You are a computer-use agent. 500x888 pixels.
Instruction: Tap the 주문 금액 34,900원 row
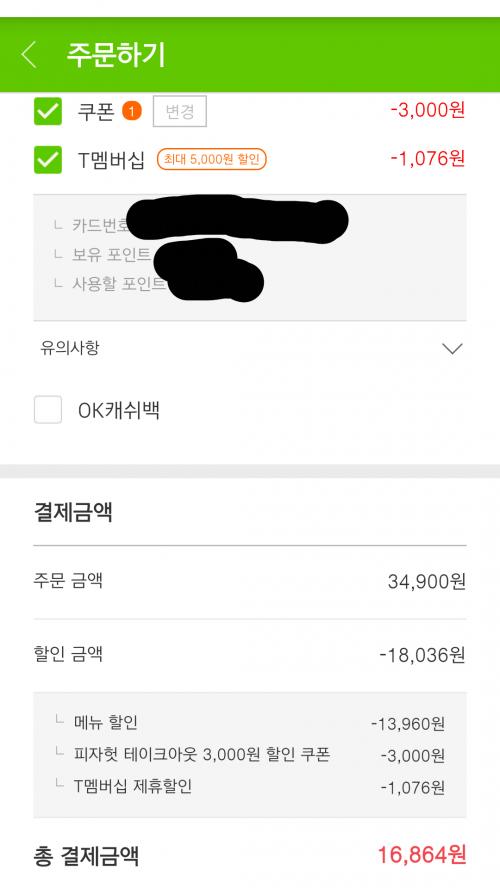point(250,582)
